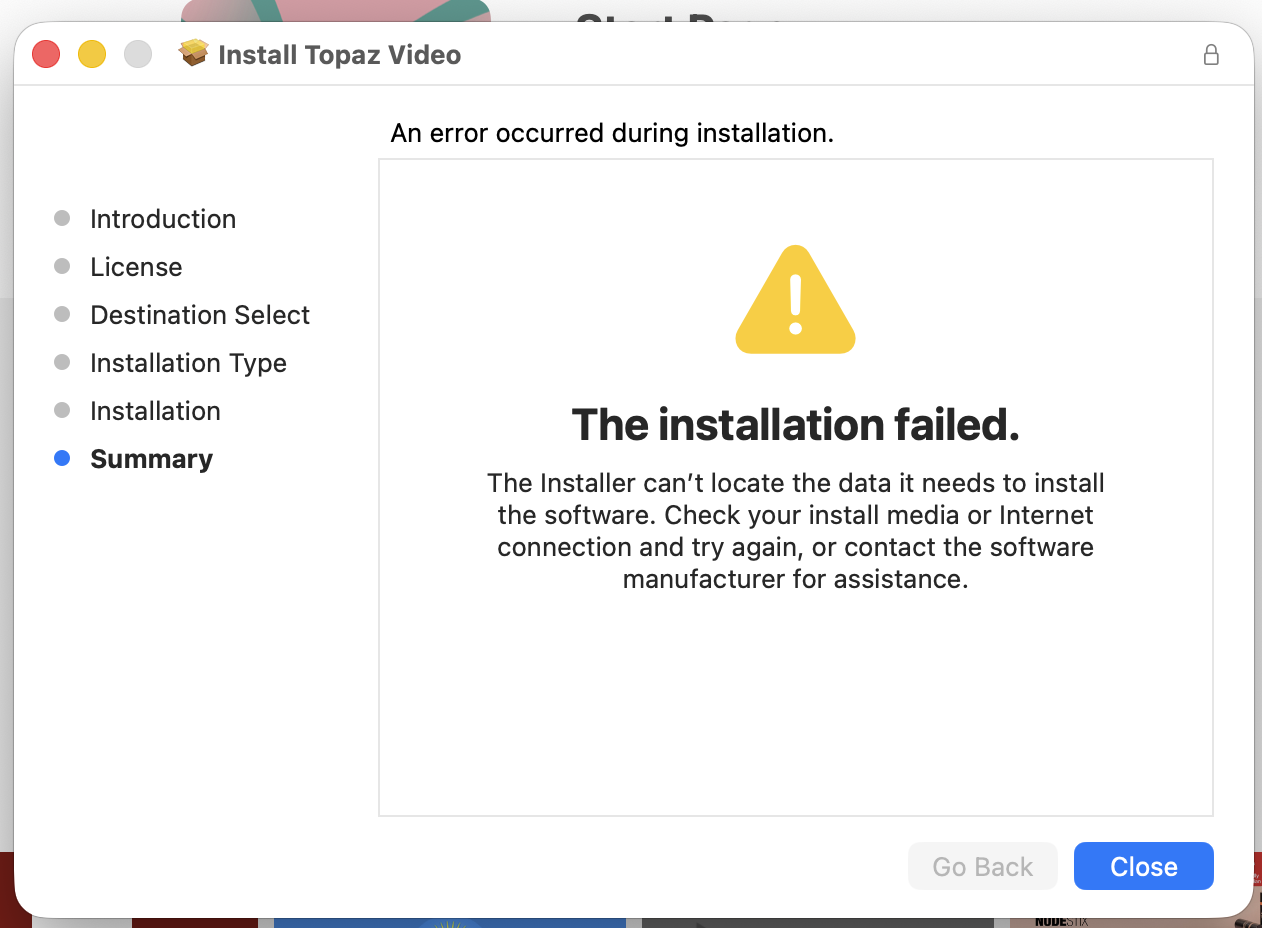Click the disabled gray zoom window button
The width and height of the screenshot is (1262, 928).
(x=138, y=54)
